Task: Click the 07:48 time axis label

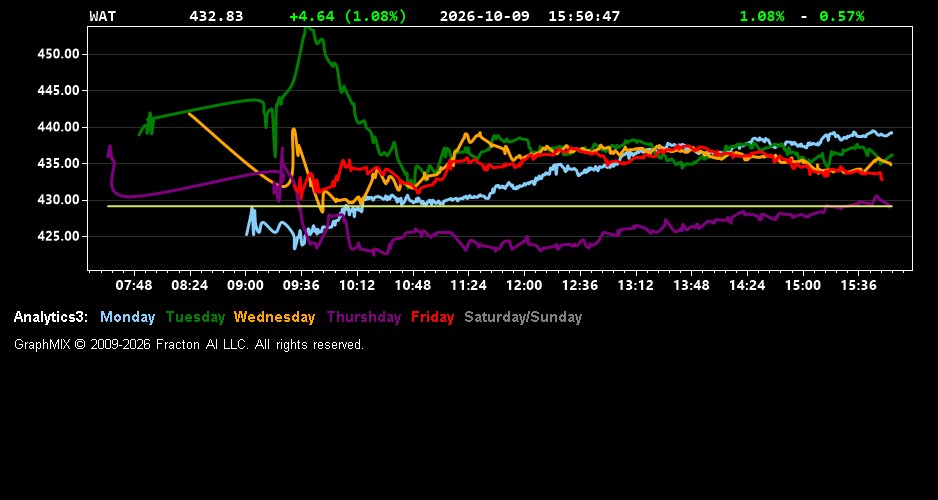Action: (134, 286)
